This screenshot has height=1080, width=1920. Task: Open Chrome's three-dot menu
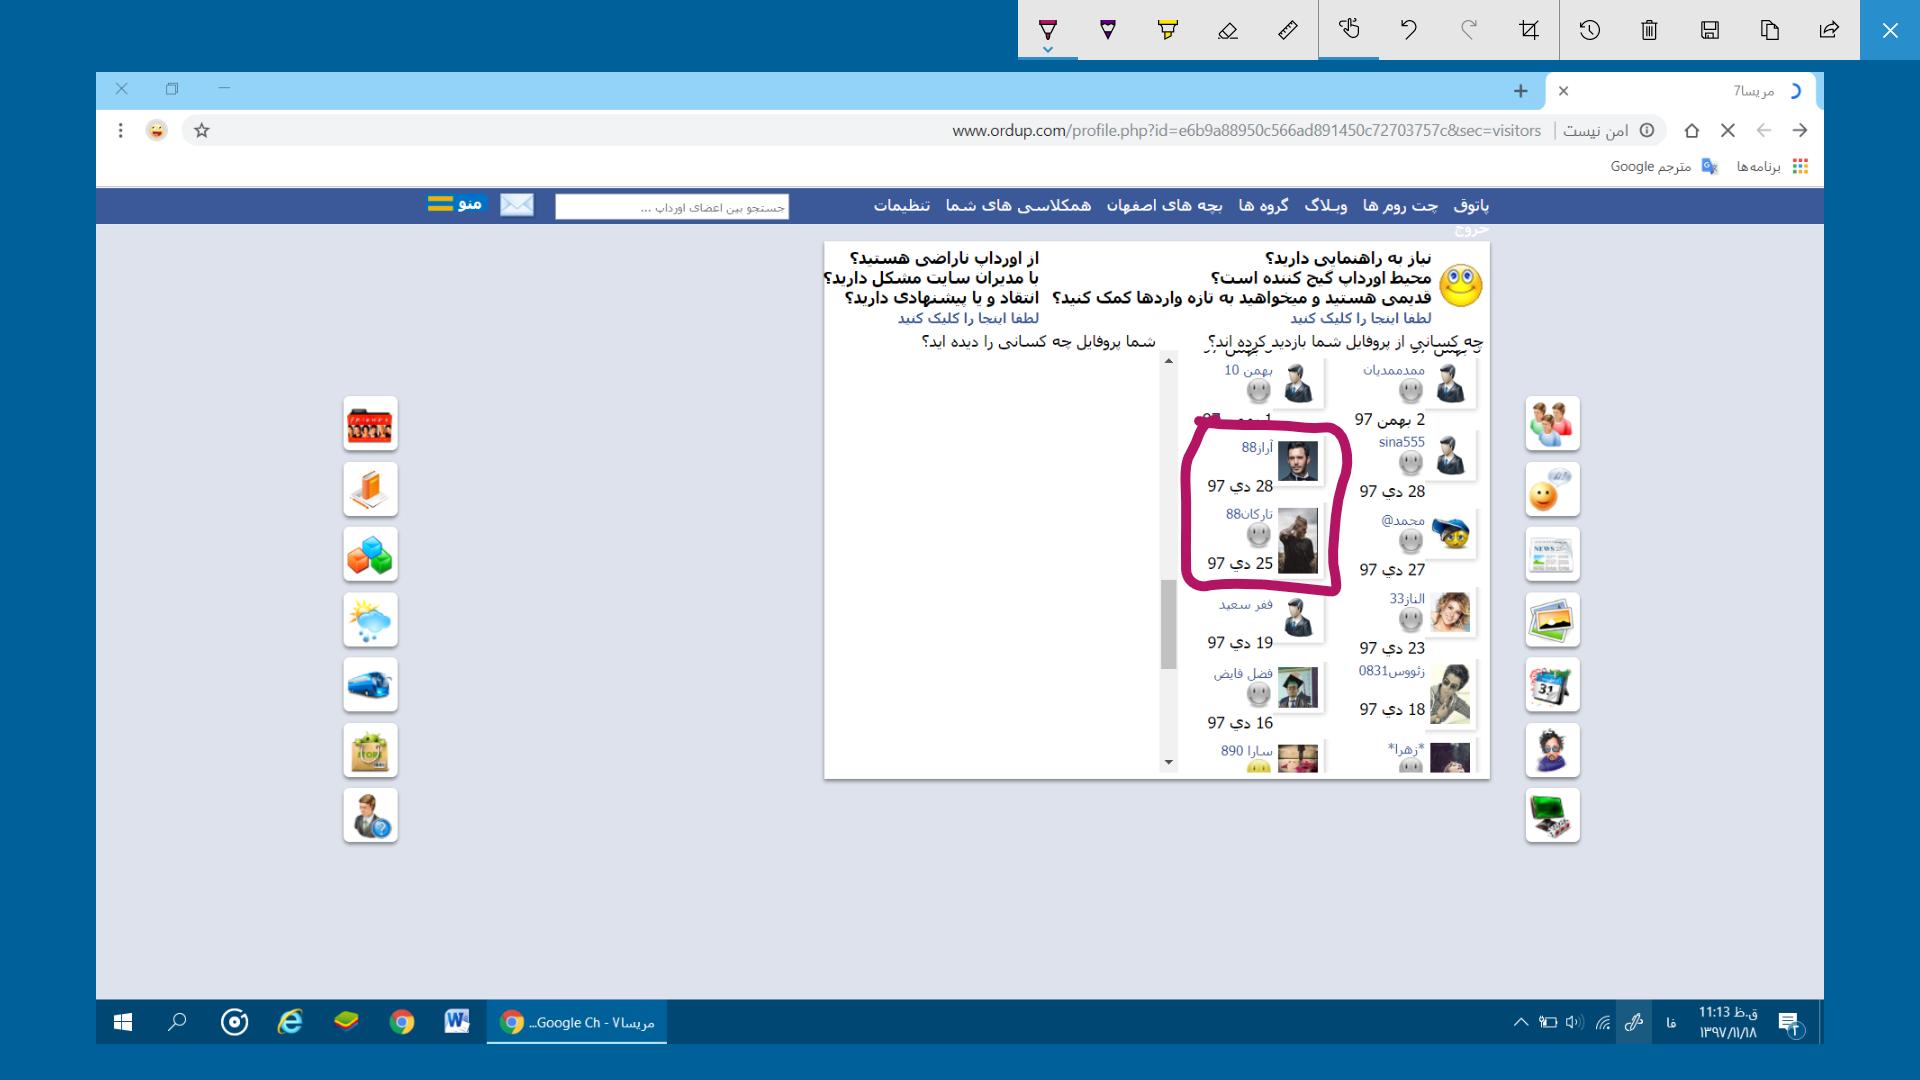(x=121, y=130)
